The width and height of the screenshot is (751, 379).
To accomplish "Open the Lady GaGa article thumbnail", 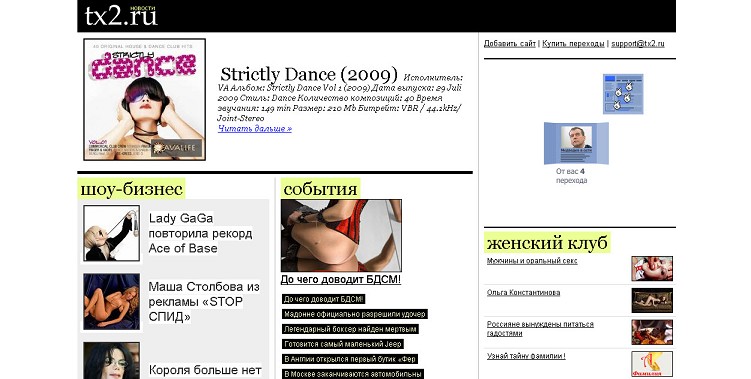I will click(x=112, y=233).
